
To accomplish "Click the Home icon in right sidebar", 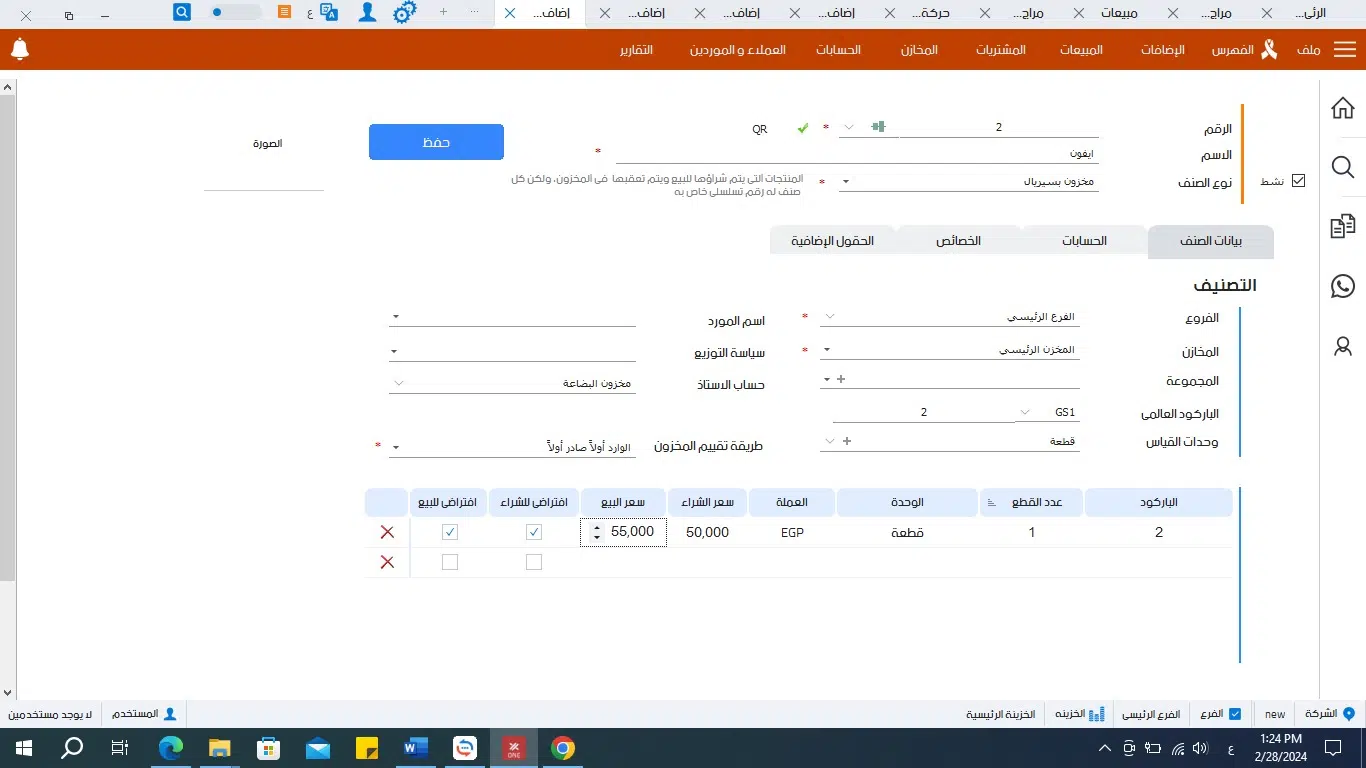I will (1343, 108).
